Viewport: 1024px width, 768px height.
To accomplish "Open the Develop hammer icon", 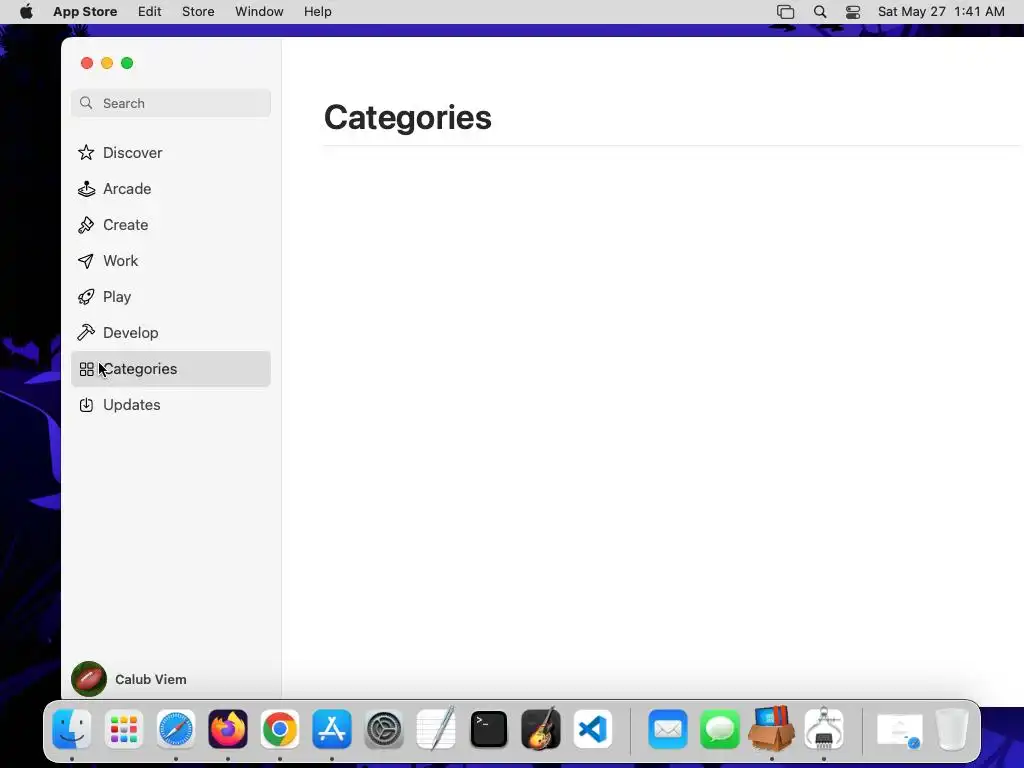I will click(86, 332).
